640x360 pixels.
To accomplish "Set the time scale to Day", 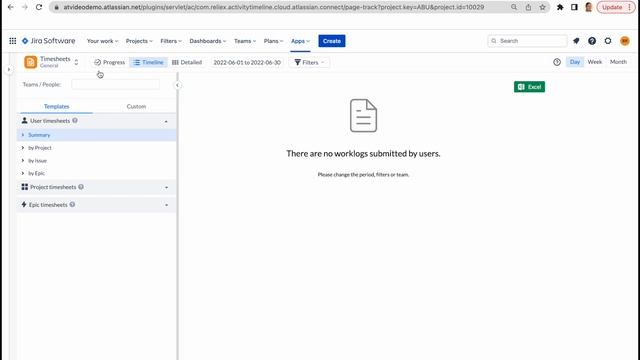I will coord(575,62).
